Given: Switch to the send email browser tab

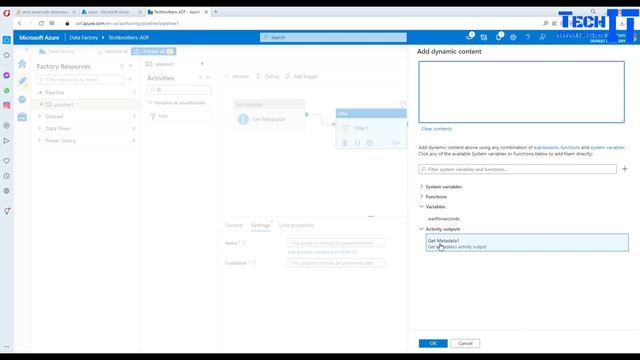Looking at the screenshot, I should tap(46, 12).
